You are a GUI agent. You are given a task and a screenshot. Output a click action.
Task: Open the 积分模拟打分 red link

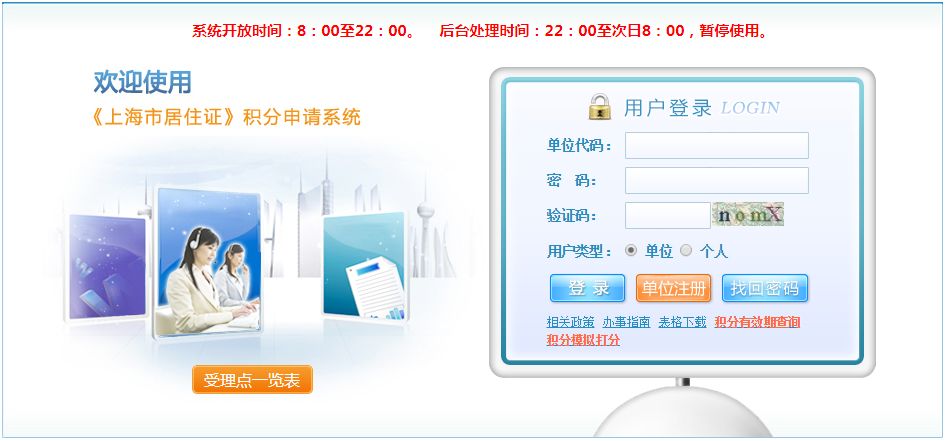click(x=583, y=340)
